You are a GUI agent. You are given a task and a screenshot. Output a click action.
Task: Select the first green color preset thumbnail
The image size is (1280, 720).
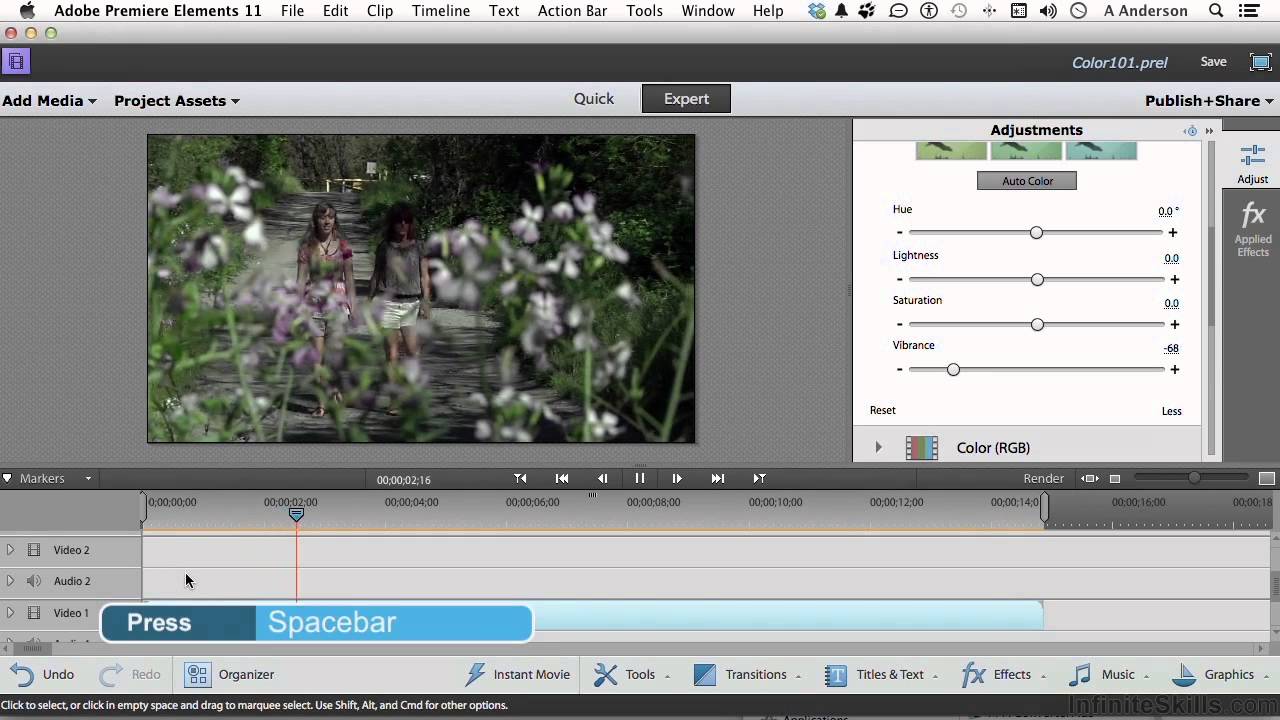tap(951, 151)
